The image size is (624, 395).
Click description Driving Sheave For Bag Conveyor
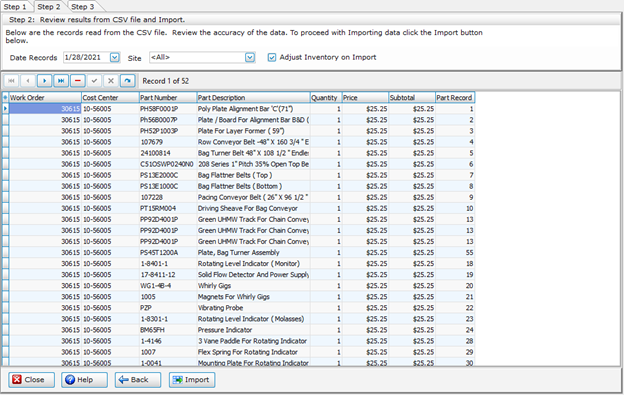coord(253,208)
